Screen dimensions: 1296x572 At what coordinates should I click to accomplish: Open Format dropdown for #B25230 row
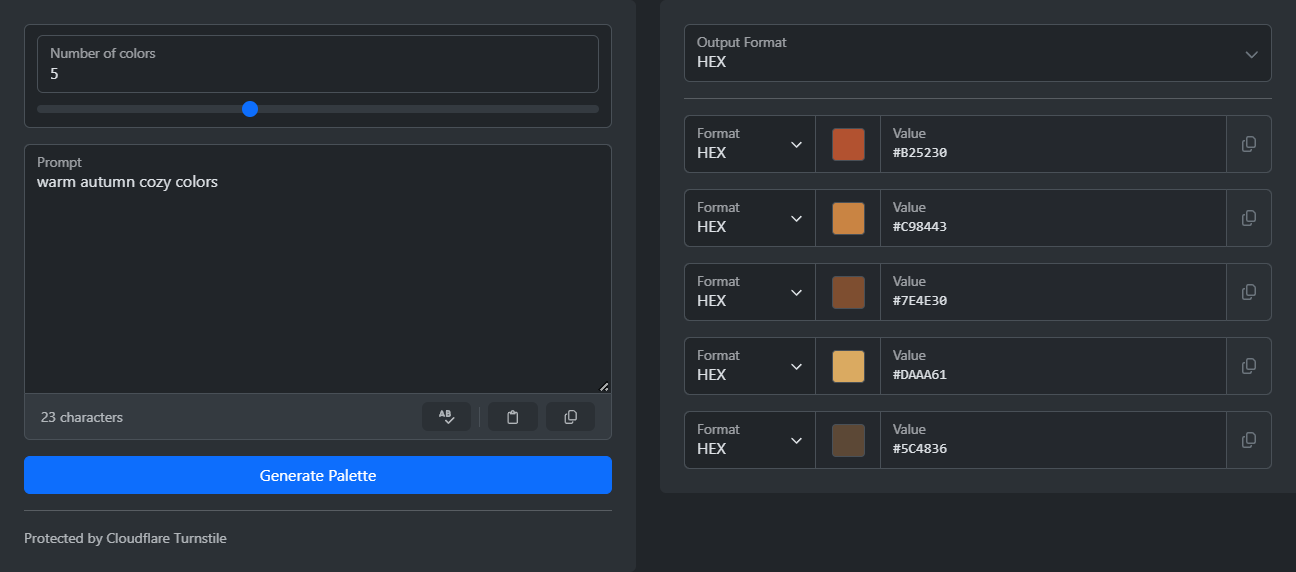(750, 144)
